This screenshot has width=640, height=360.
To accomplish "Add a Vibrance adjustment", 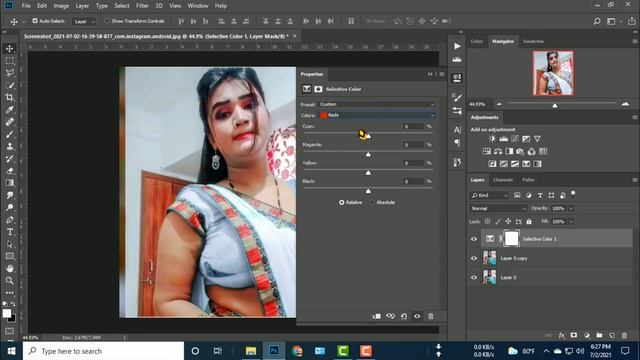I will pos(538,139).
